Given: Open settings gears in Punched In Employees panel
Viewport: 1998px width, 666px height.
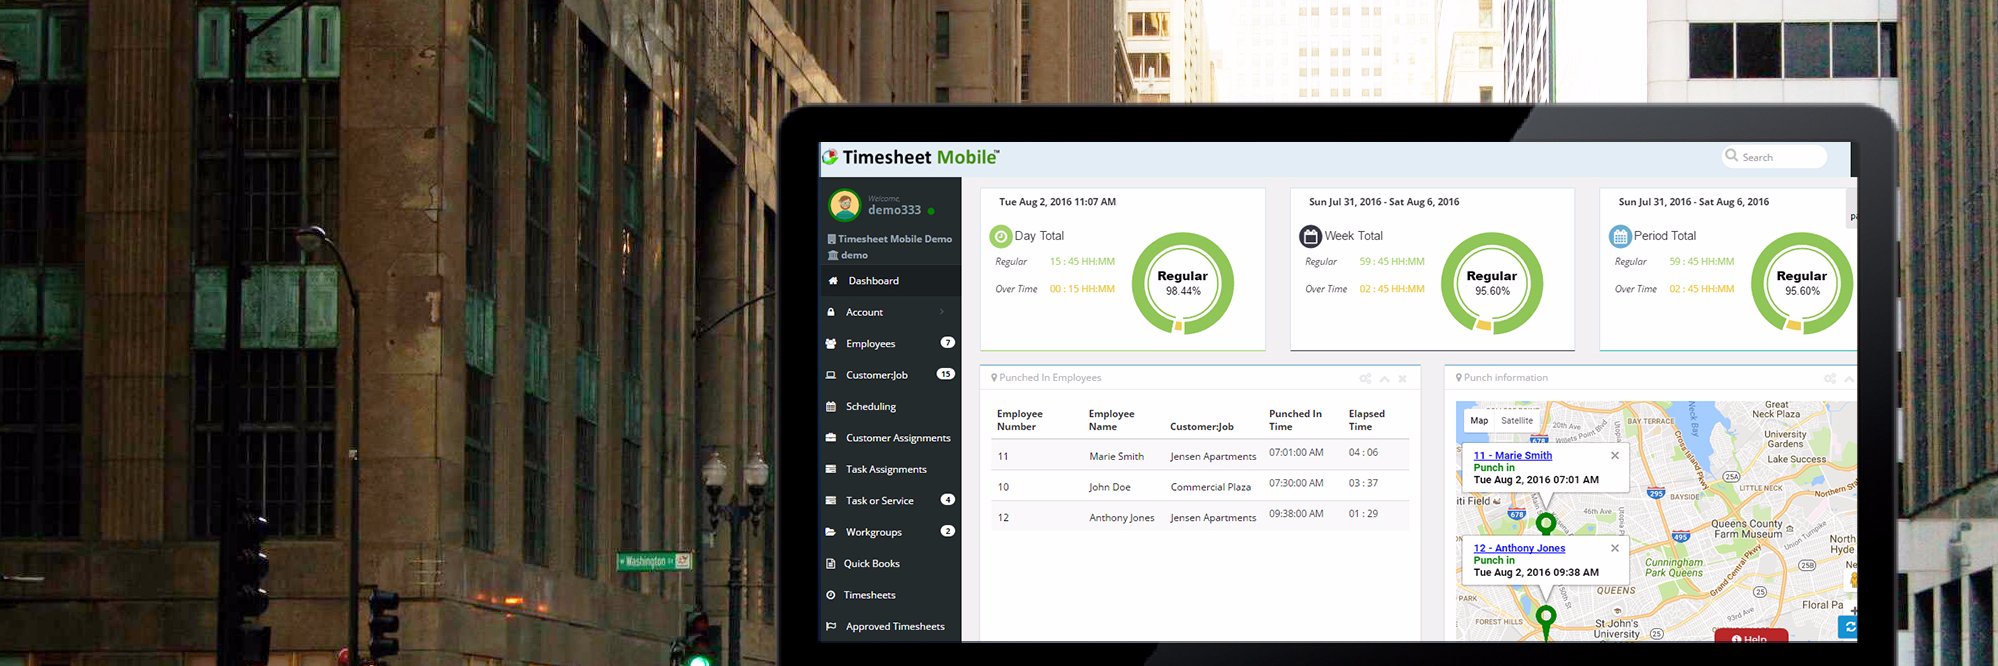Looking at the screenshot, I should (1365, 379).
